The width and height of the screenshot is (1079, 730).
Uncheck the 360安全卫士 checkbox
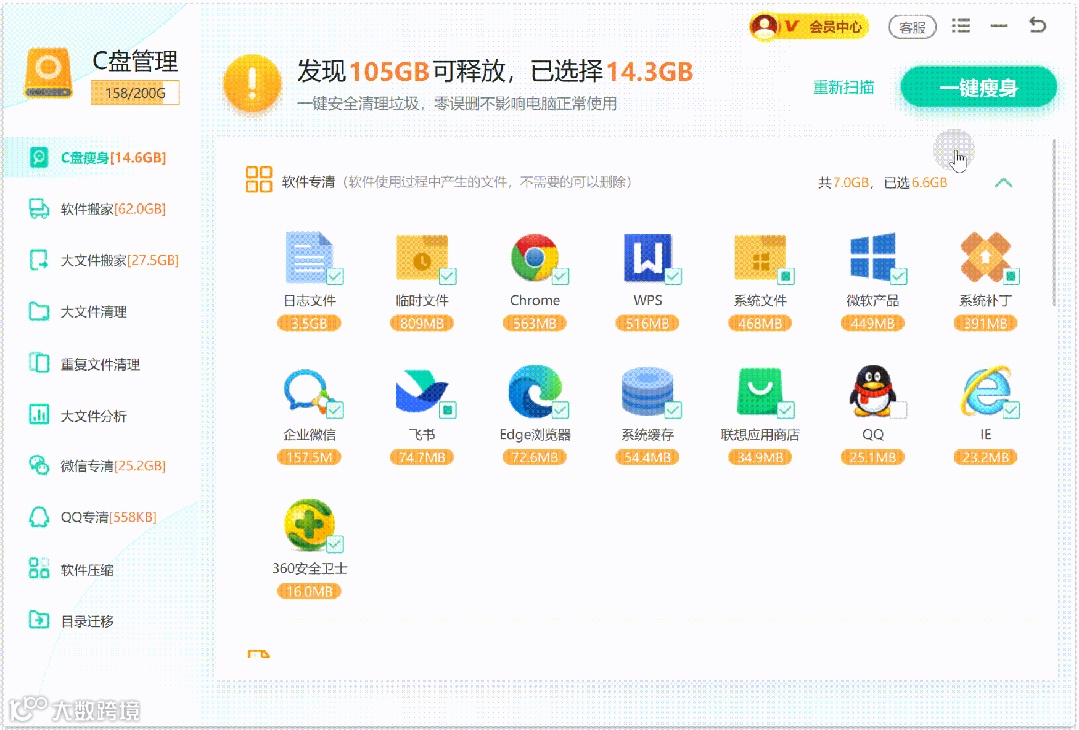[335, 544]
